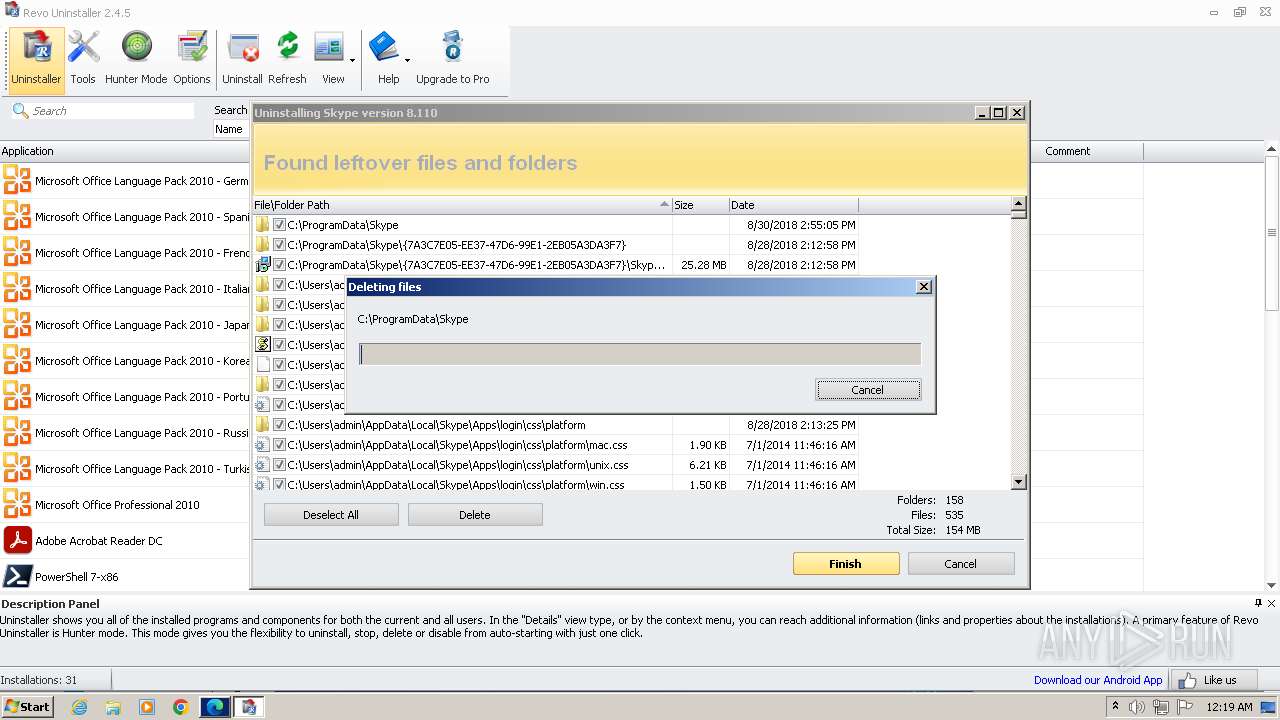Click the View toolbar icon

328,48
